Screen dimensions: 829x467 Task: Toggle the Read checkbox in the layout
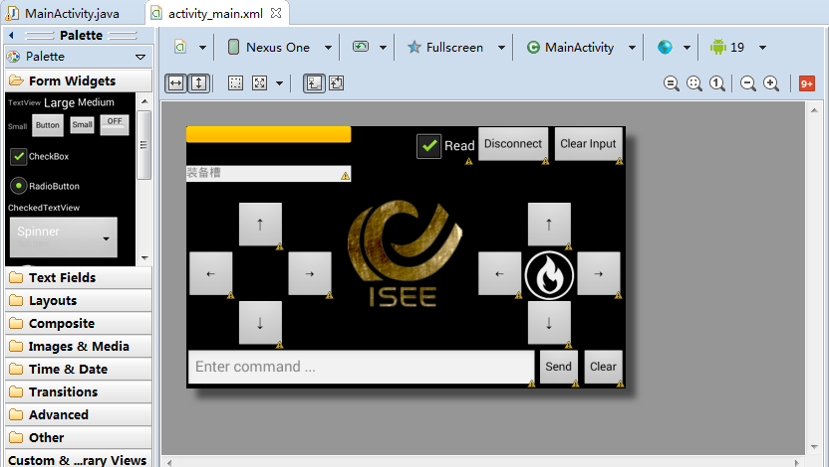[x=429, y=146]
